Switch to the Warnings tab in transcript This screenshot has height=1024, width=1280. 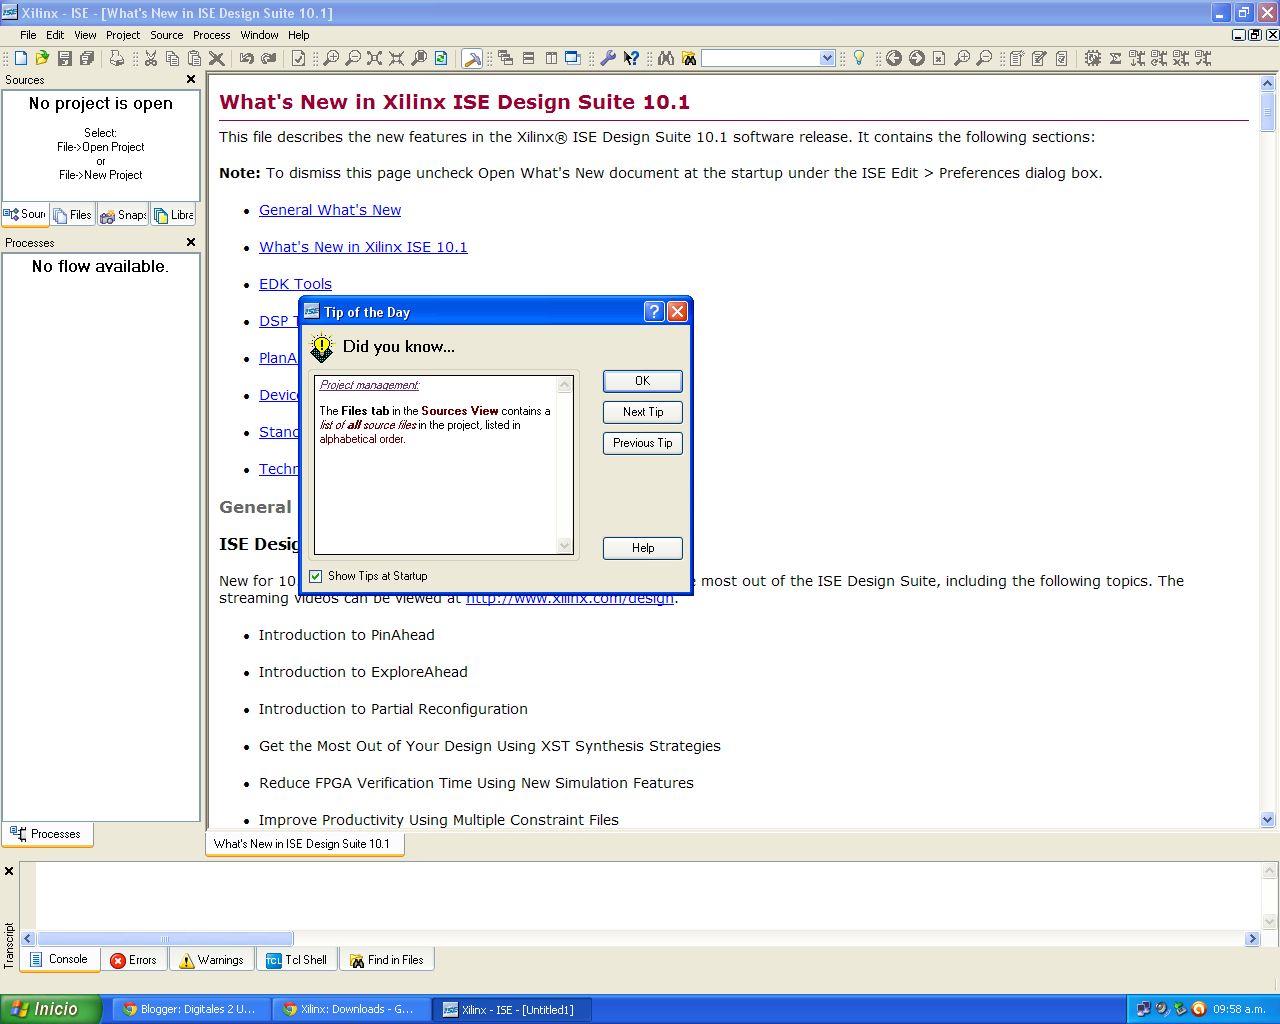tap(211, 960)
